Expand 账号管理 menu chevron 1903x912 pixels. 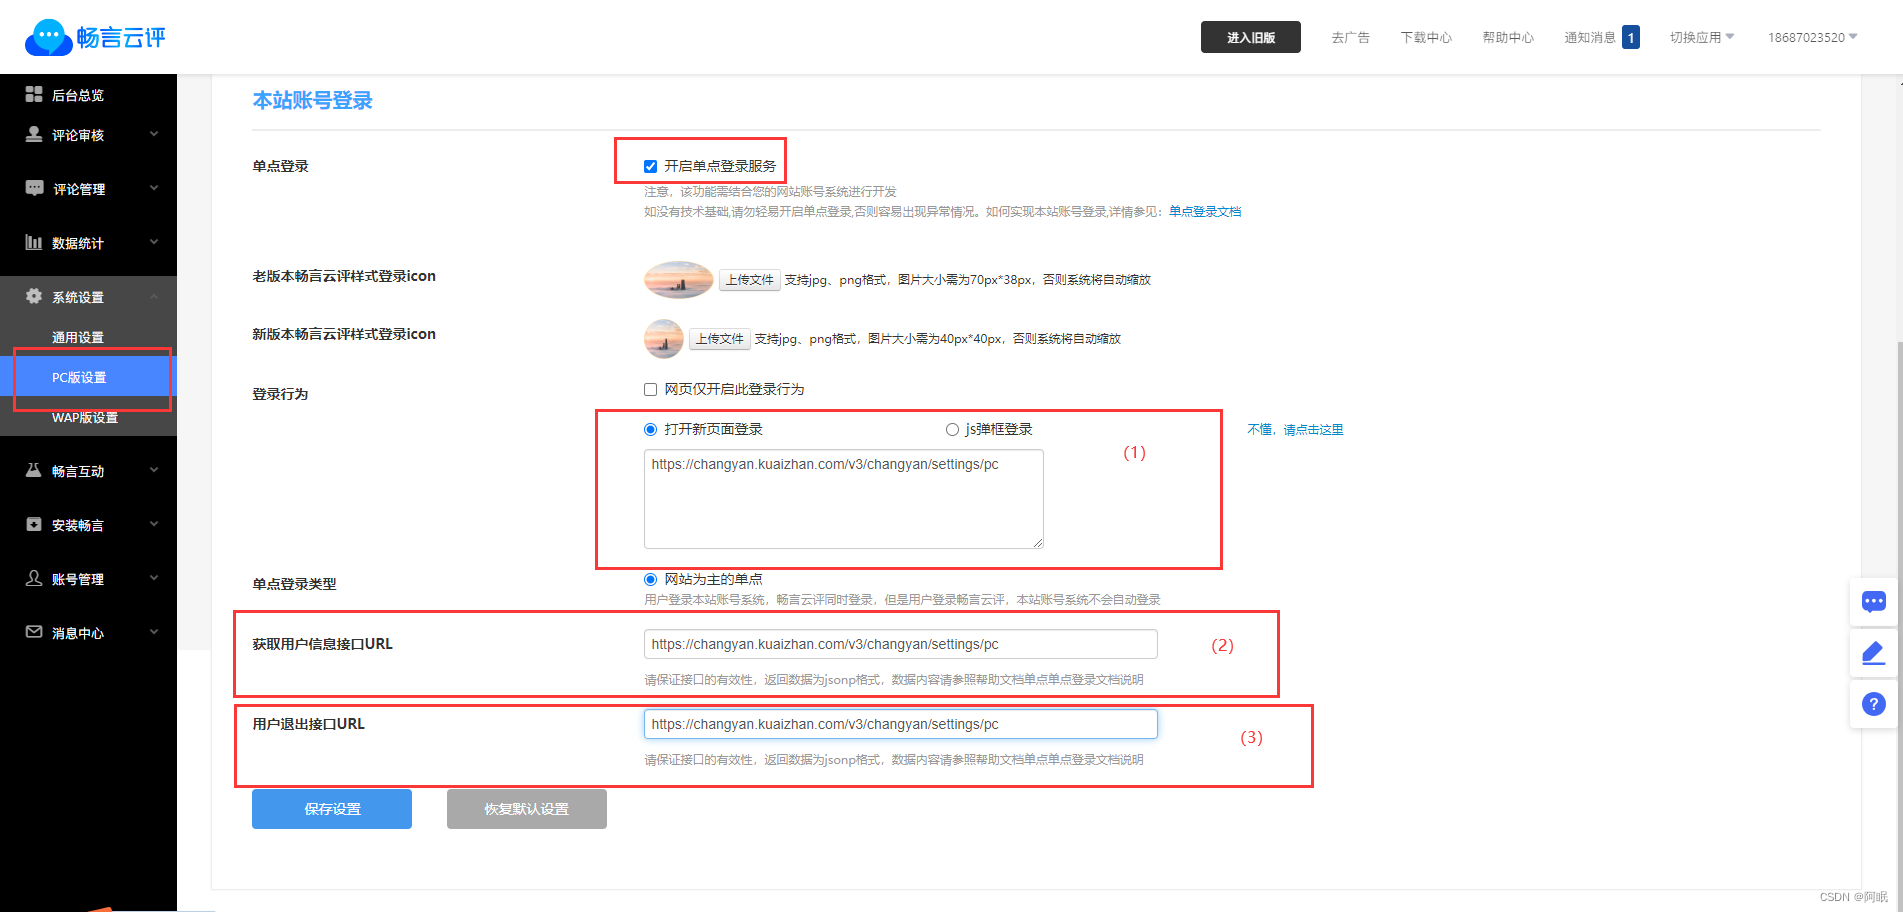(x=154, y=577)
